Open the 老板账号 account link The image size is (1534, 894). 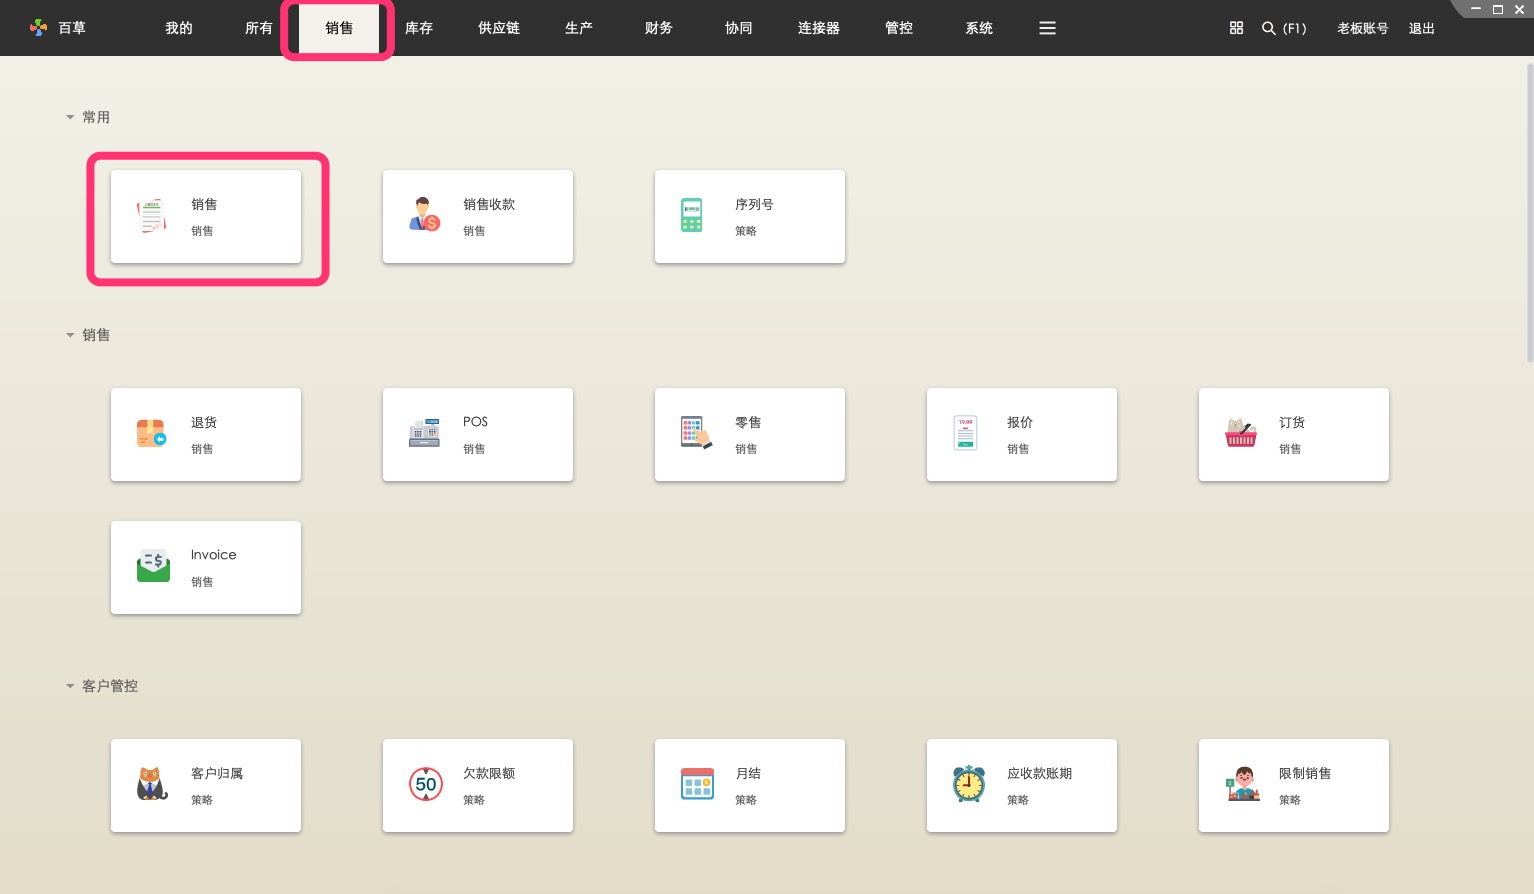click(1362, 28)
